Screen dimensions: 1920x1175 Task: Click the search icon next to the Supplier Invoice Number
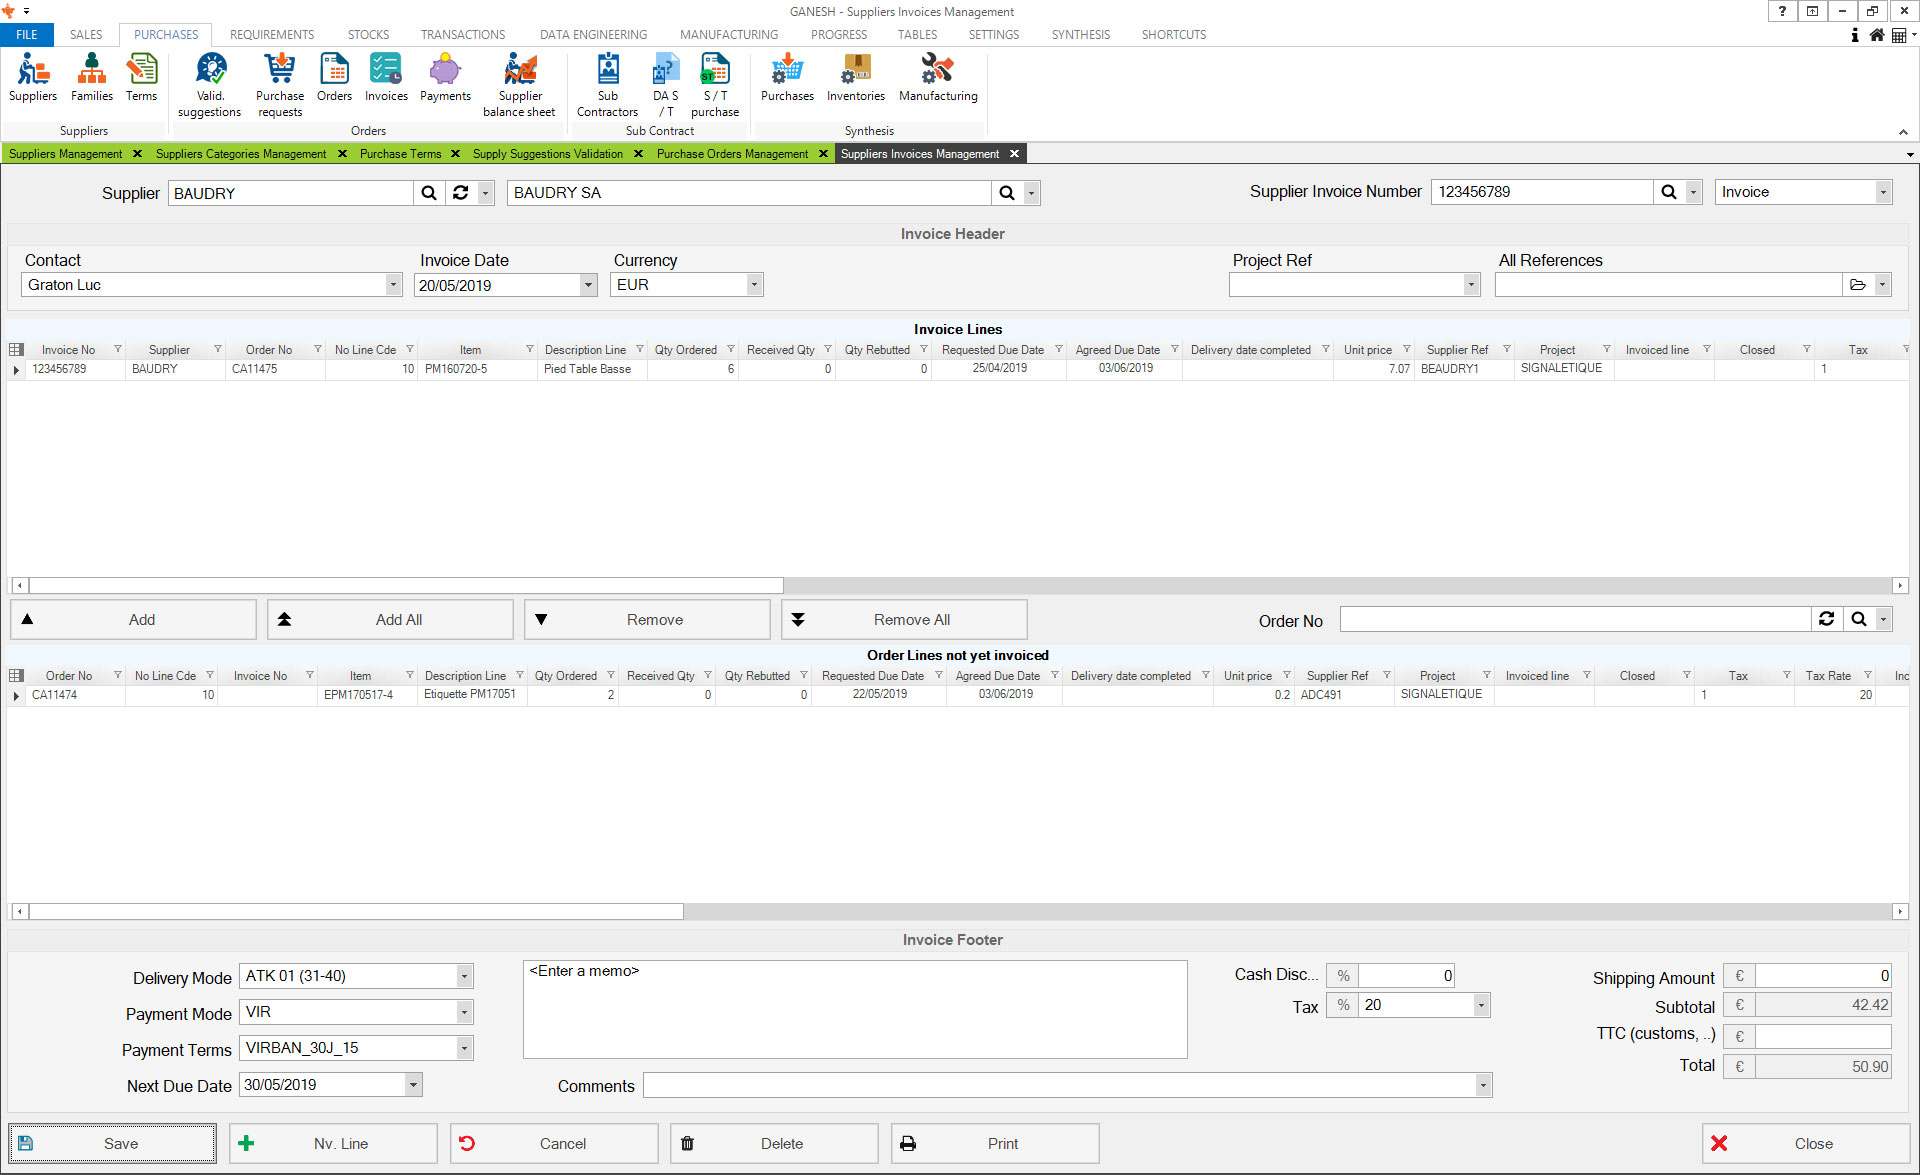pos(1668,192)
